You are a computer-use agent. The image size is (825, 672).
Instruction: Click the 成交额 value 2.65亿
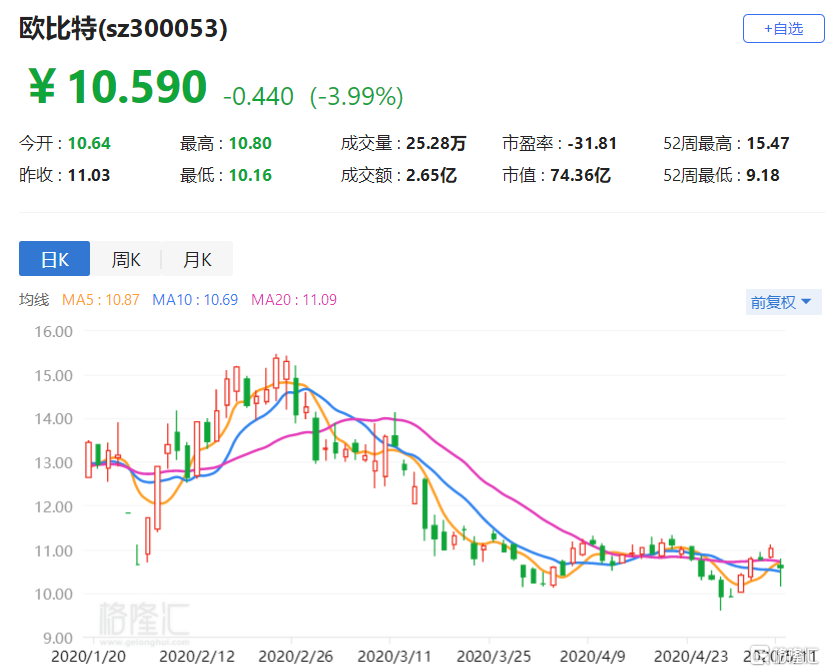click(431, 175)
